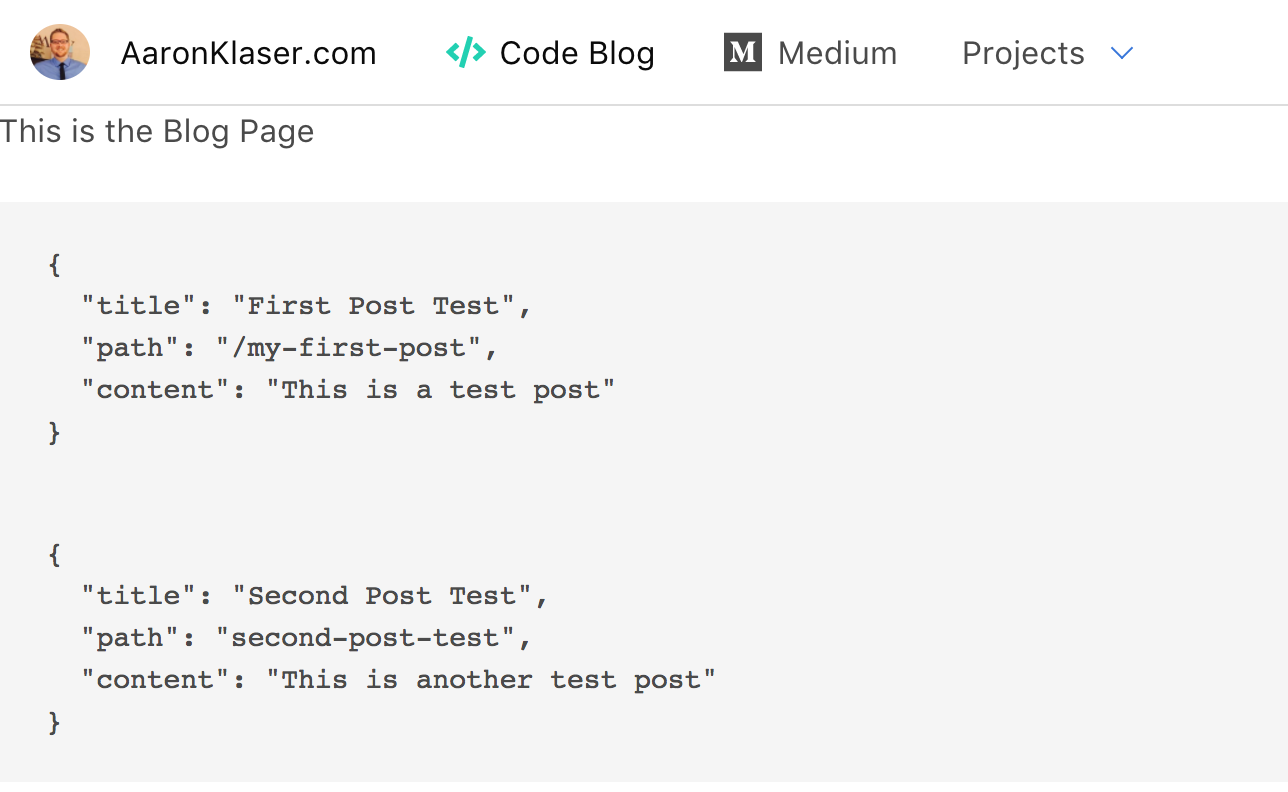Select the Projects menu label
Screen dimensions: 1288x792
point(1023,53)
